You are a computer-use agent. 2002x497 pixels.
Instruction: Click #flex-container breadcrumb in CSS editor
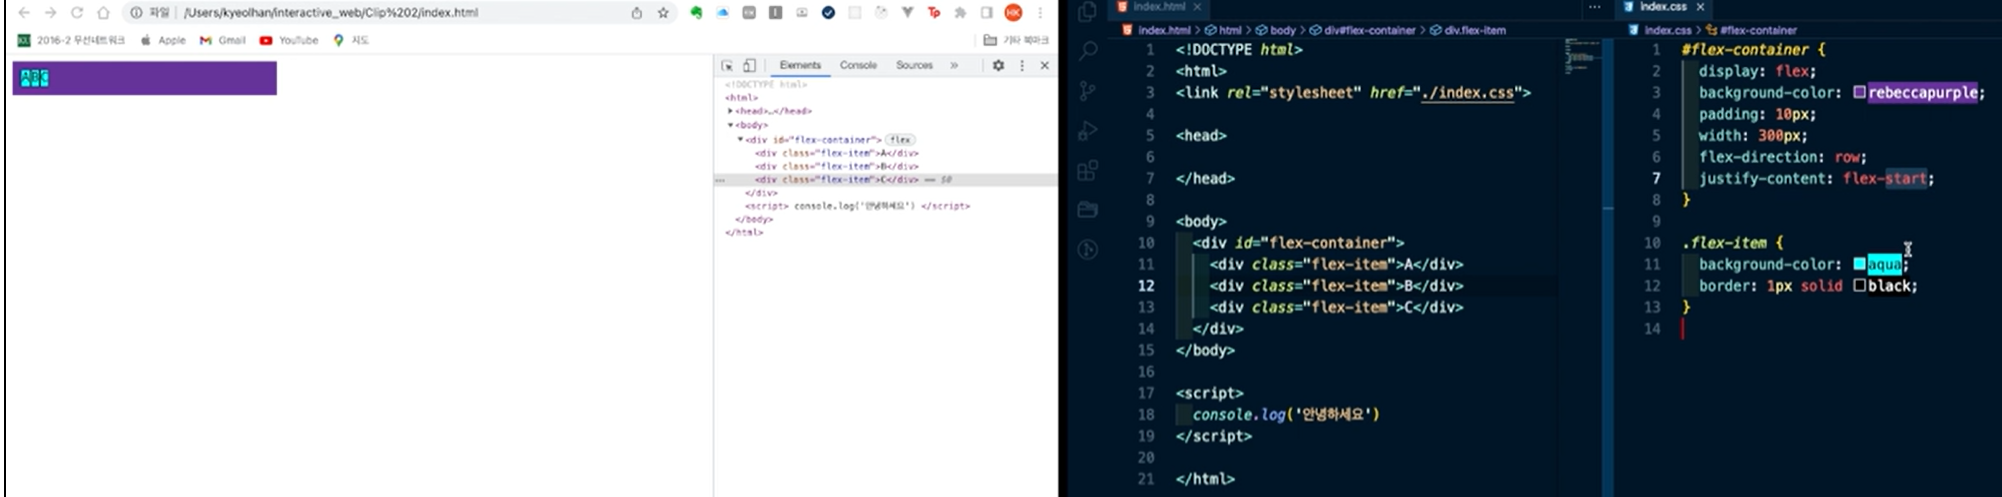[1750, 30]
